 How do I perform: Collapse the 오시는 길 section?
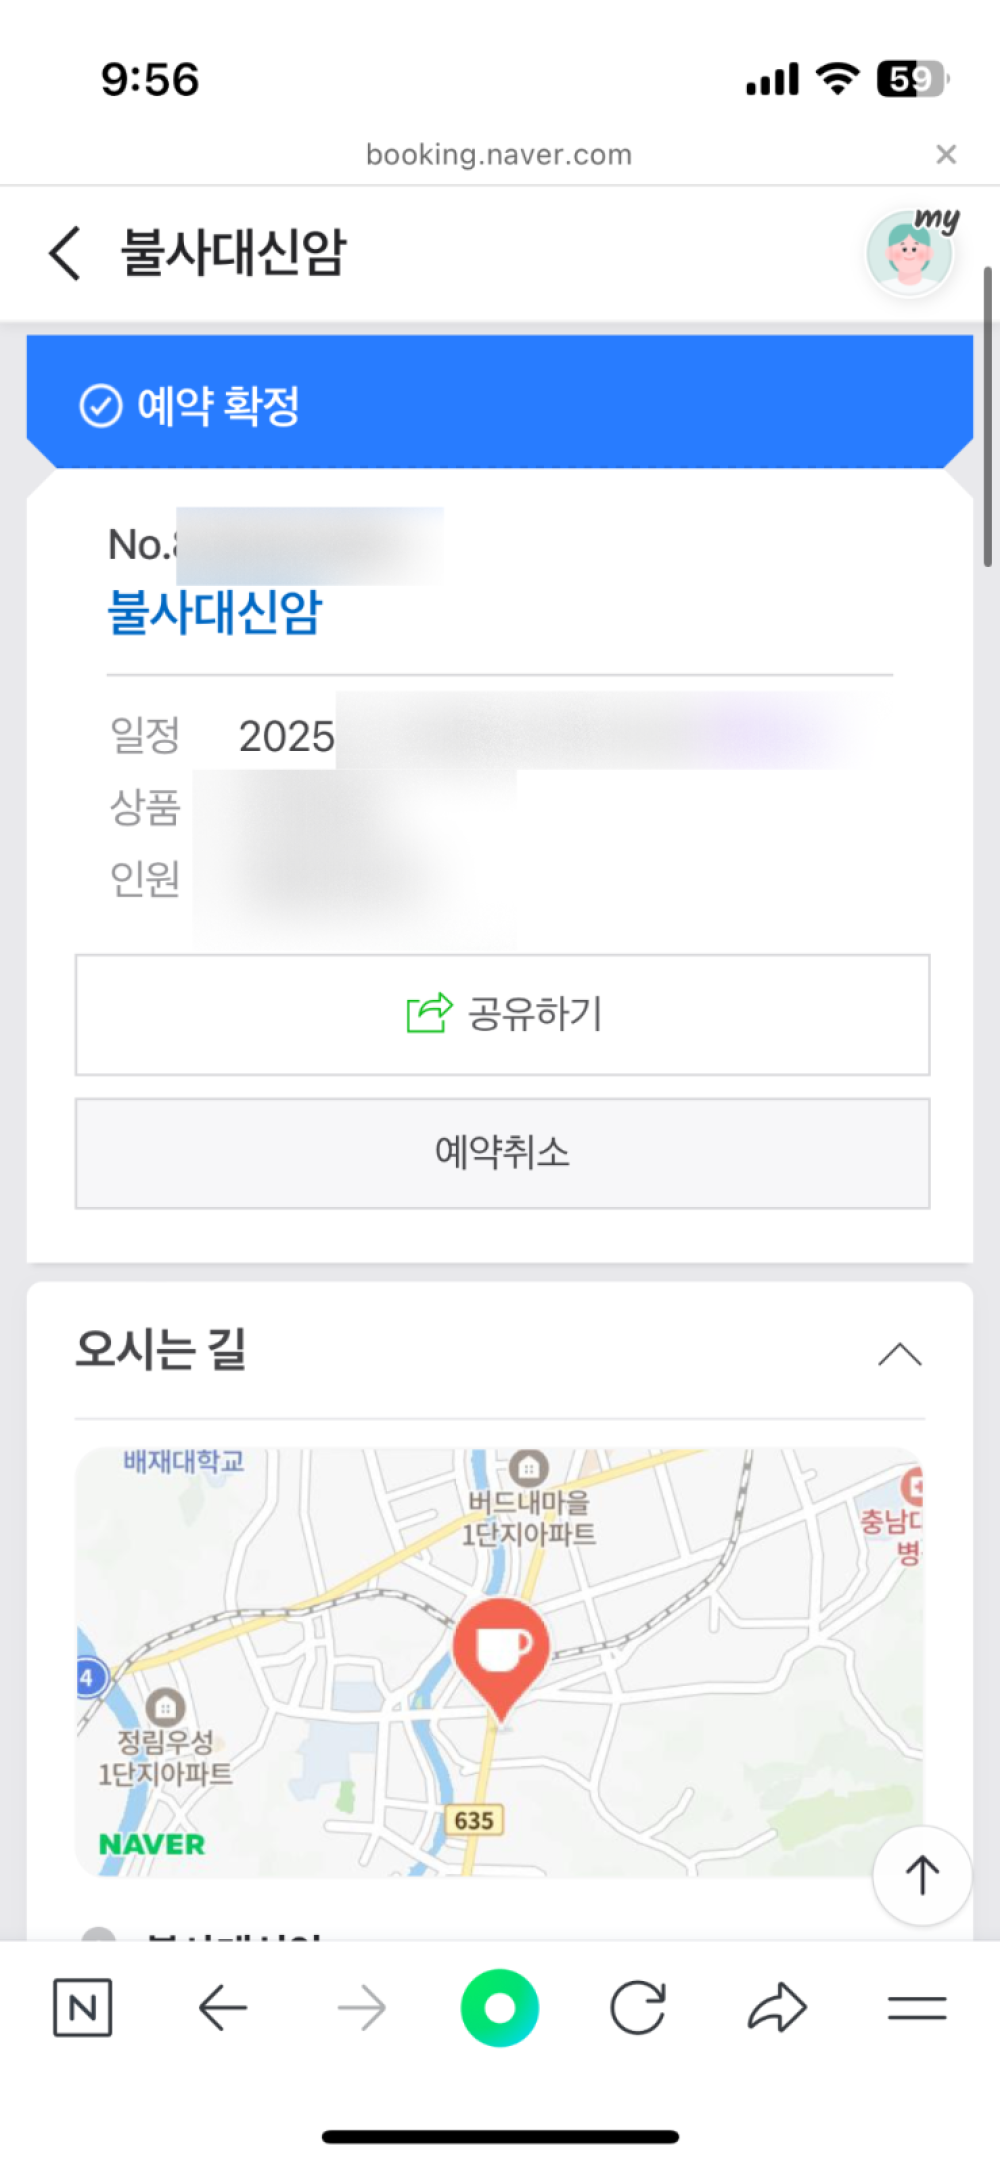(x=899, y=1354)
